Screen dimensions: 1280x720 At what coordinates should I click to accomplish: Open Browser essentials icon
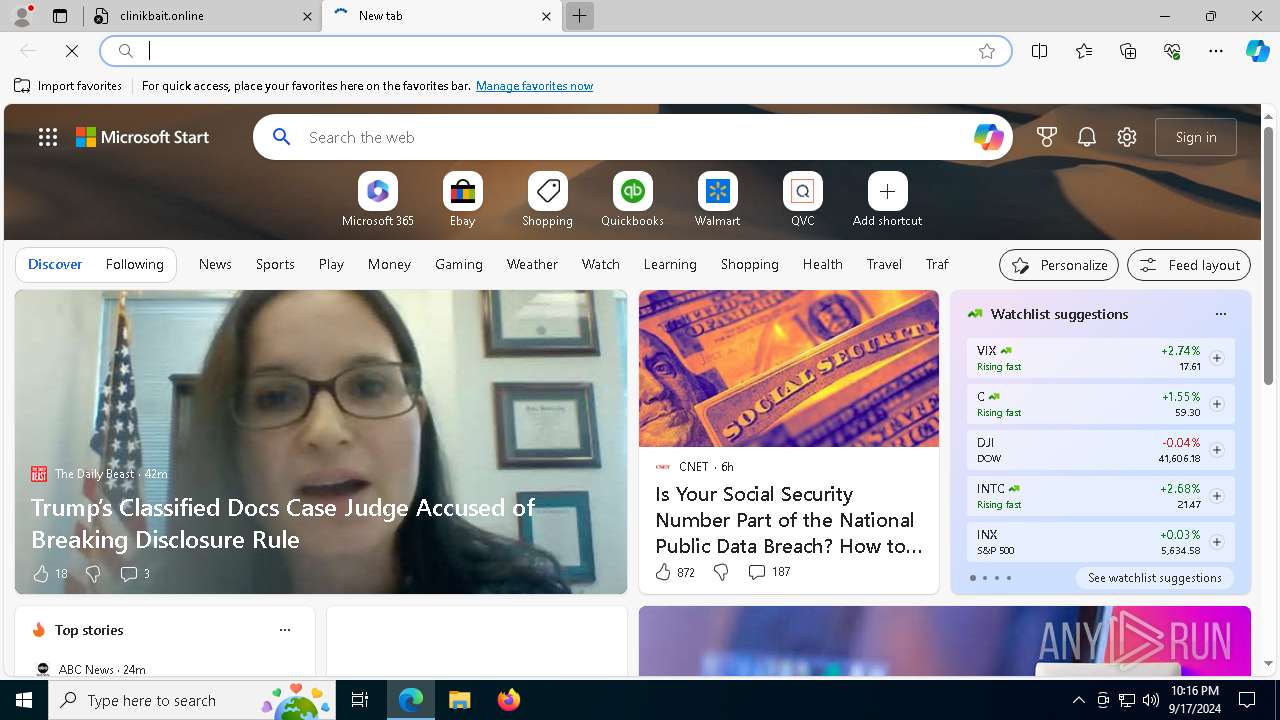tap(1172, 51)
